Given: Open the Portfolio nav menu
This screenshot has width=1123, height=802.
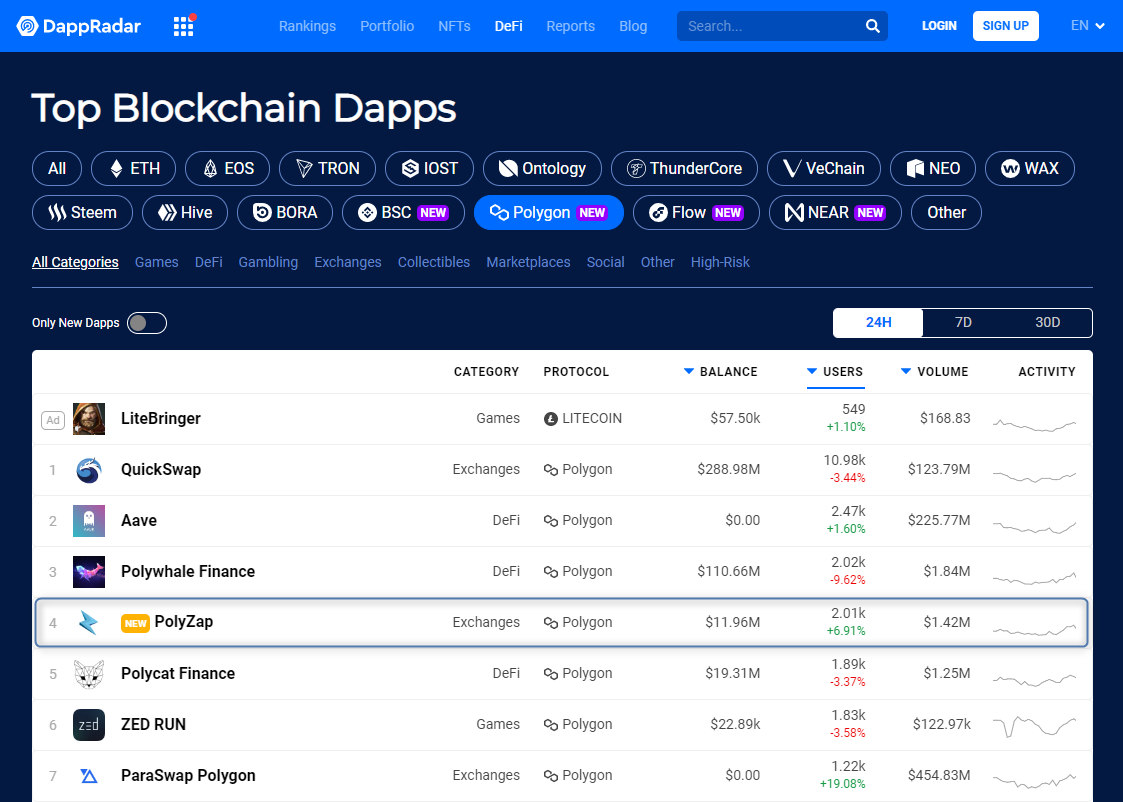Looking at the screenshot, I should point(387,26).
